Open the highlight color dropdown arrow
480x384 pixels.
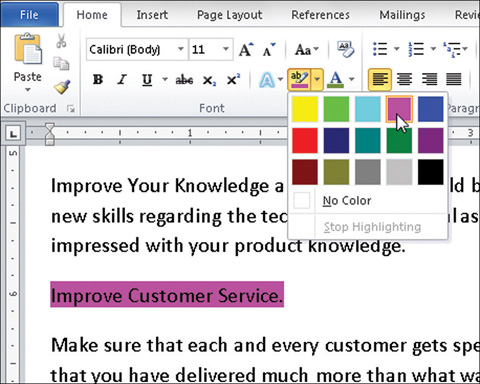tap(317, 79)
